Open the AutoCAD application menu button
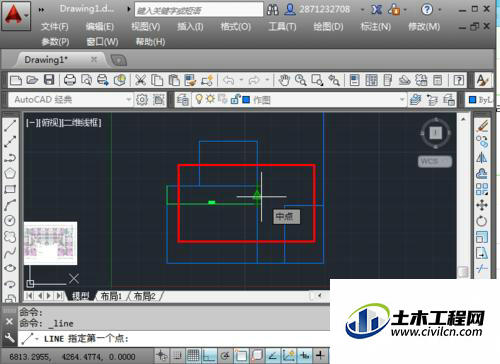500x364 pixels. point(16,16)
